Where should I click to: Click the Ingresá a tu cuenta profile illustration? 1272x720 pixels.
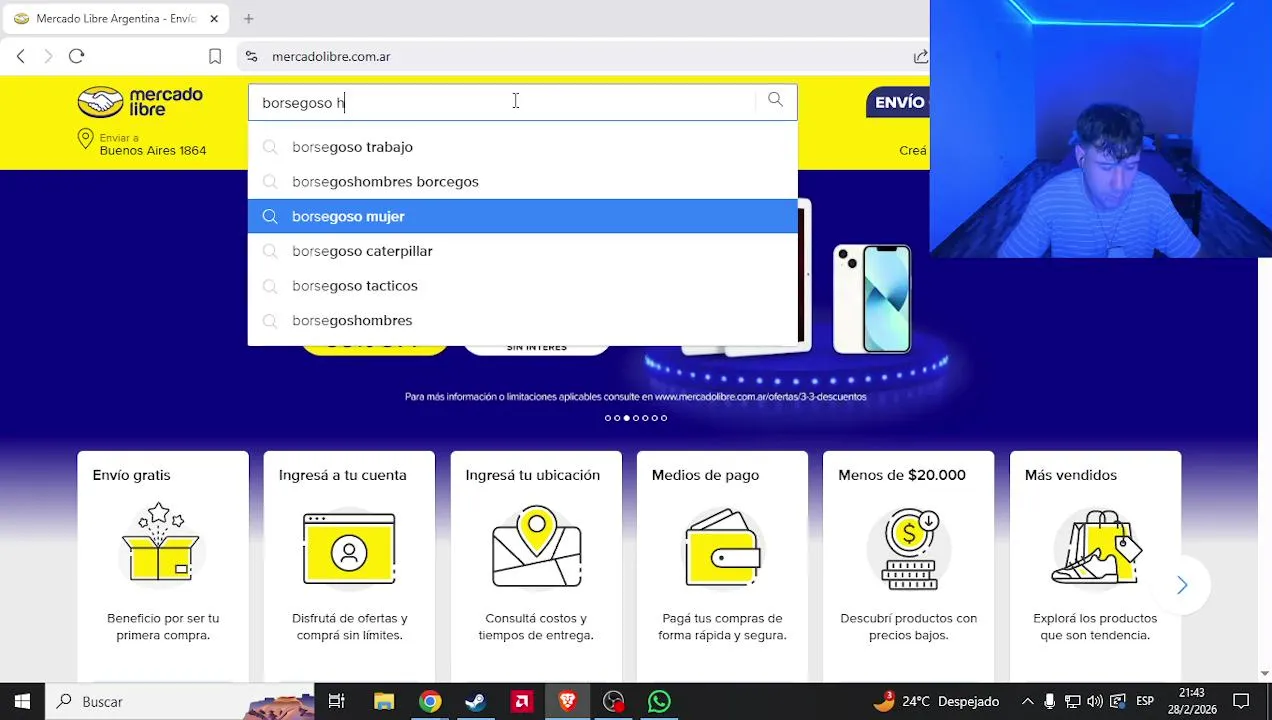(349, 548)
